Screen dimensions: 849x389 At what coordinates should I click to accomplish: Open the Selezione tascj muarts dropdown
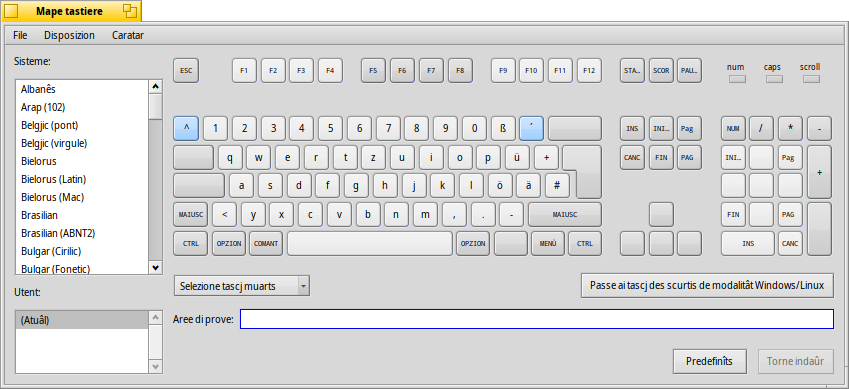coord(242,286)
